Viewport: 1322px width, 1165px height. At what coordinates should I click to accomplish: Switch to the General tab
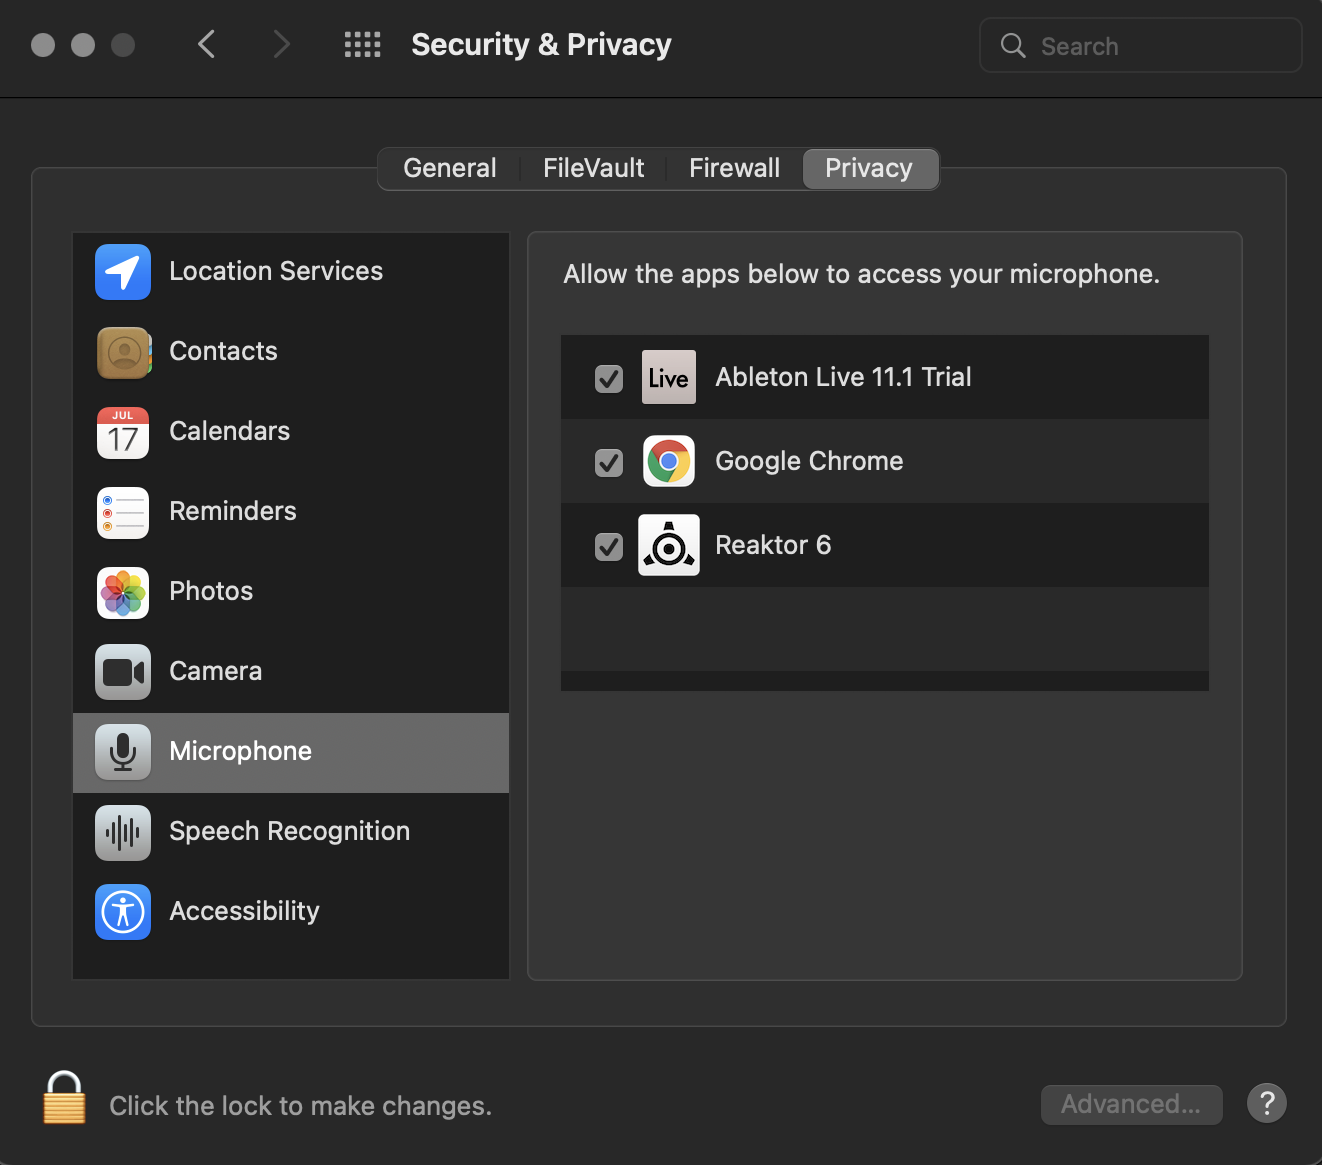pyautogui.click(x=449, y=168)
